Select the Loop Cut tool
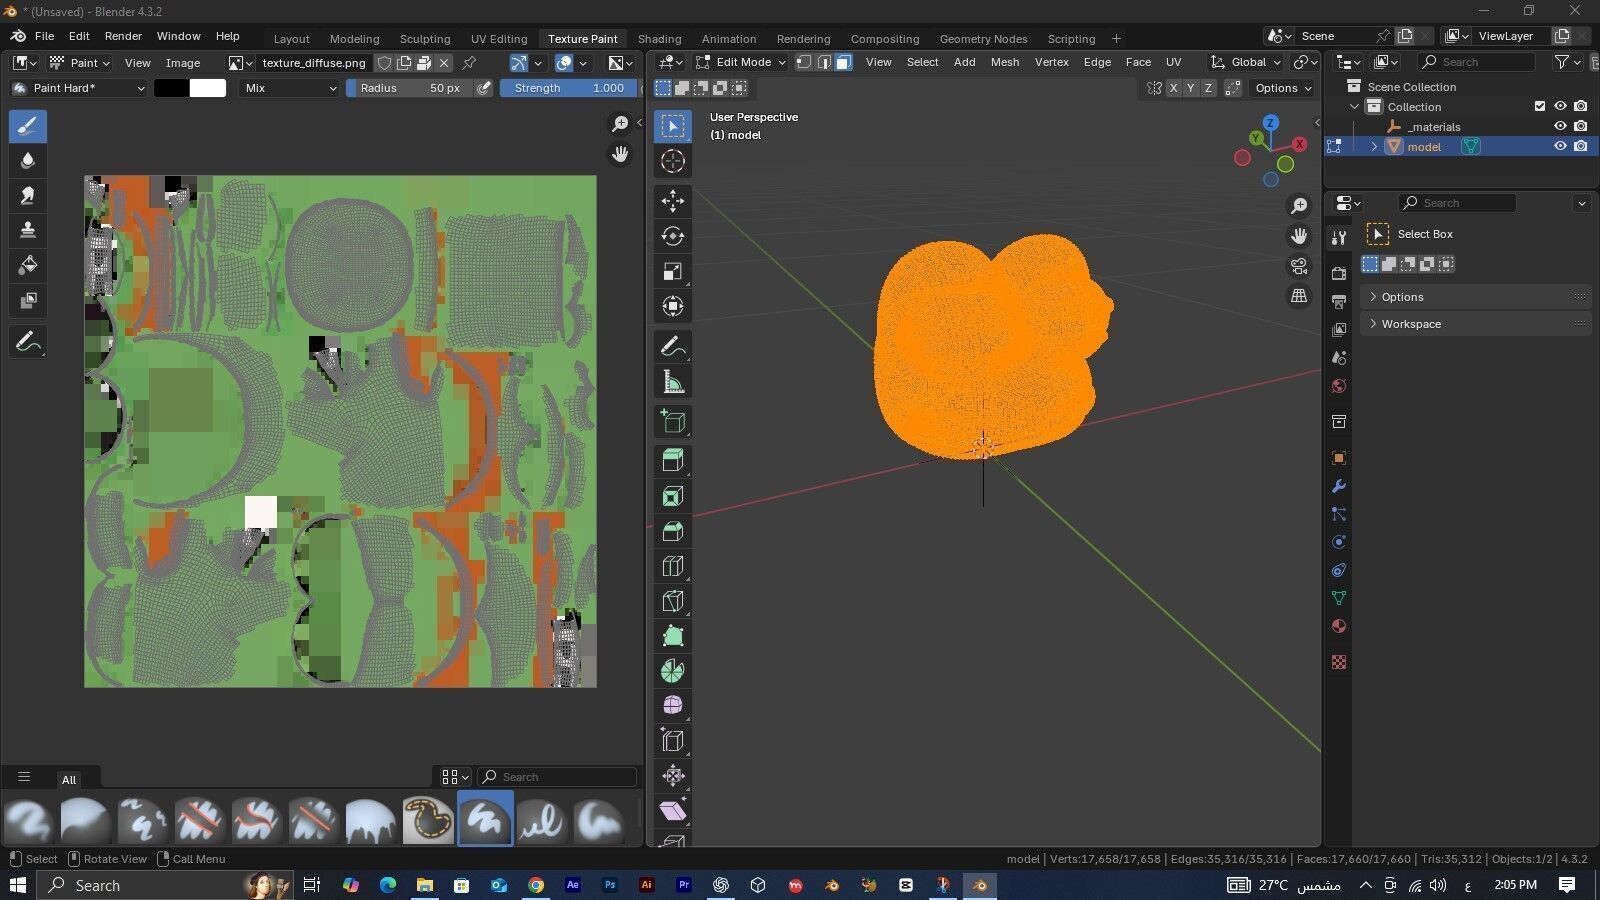Screen dimensions: 1600x900 (x=673, y=566)
